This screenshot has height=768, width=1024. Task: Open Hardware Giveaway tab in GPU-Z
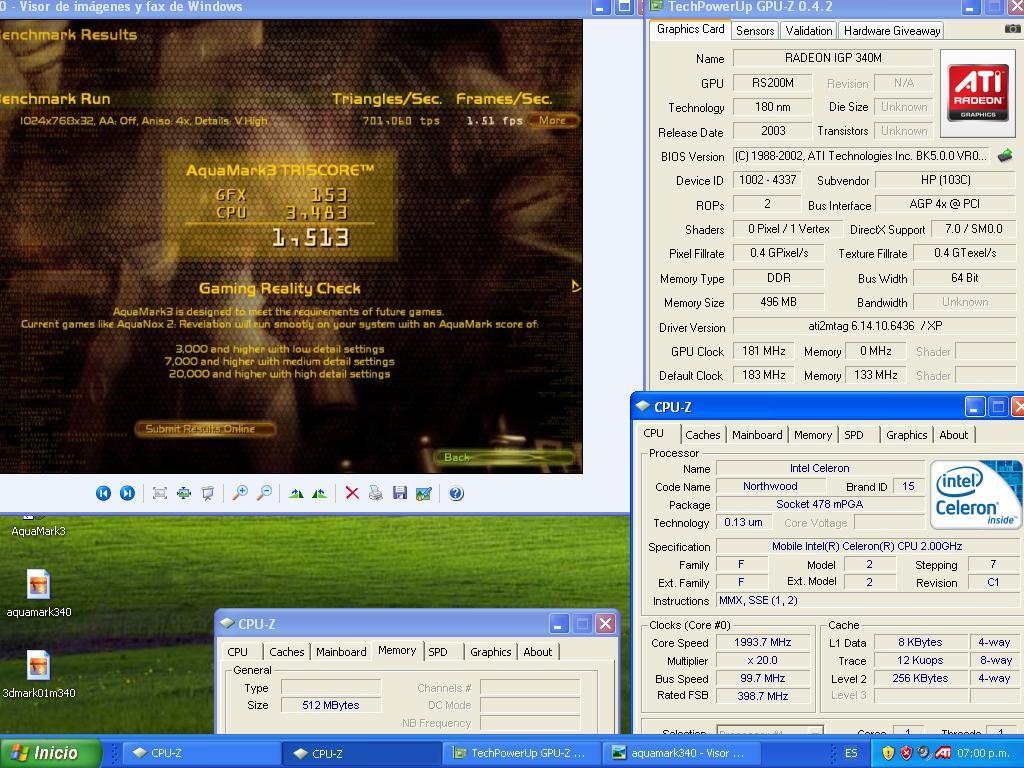[x=891, y=31]
